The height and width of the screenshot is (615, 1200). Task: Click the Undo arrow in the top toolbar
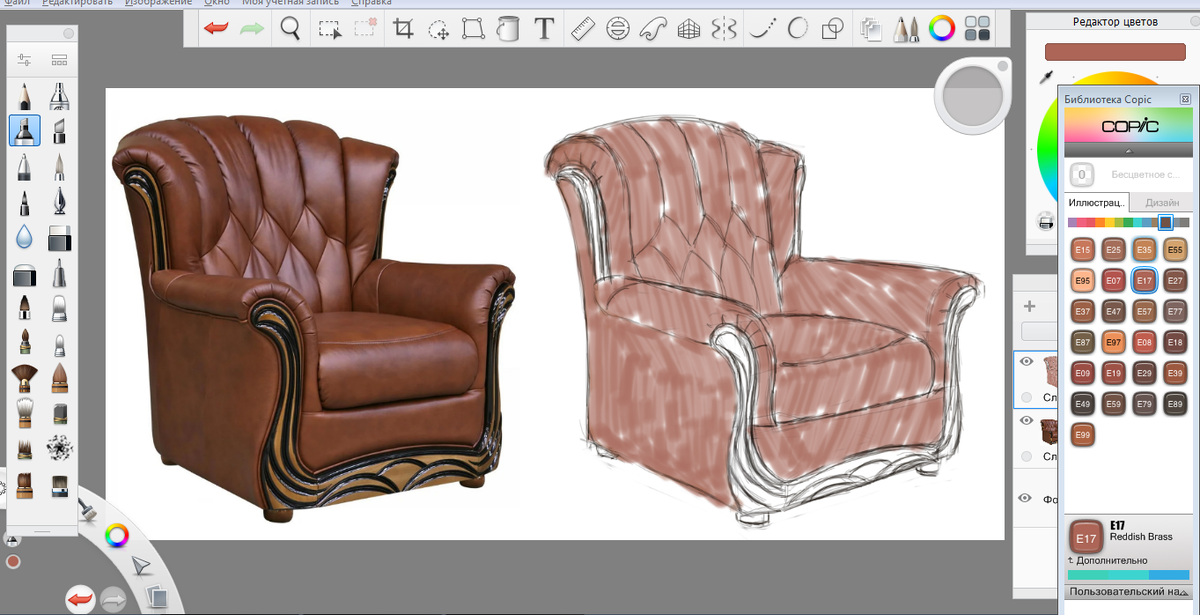(216, 29)
